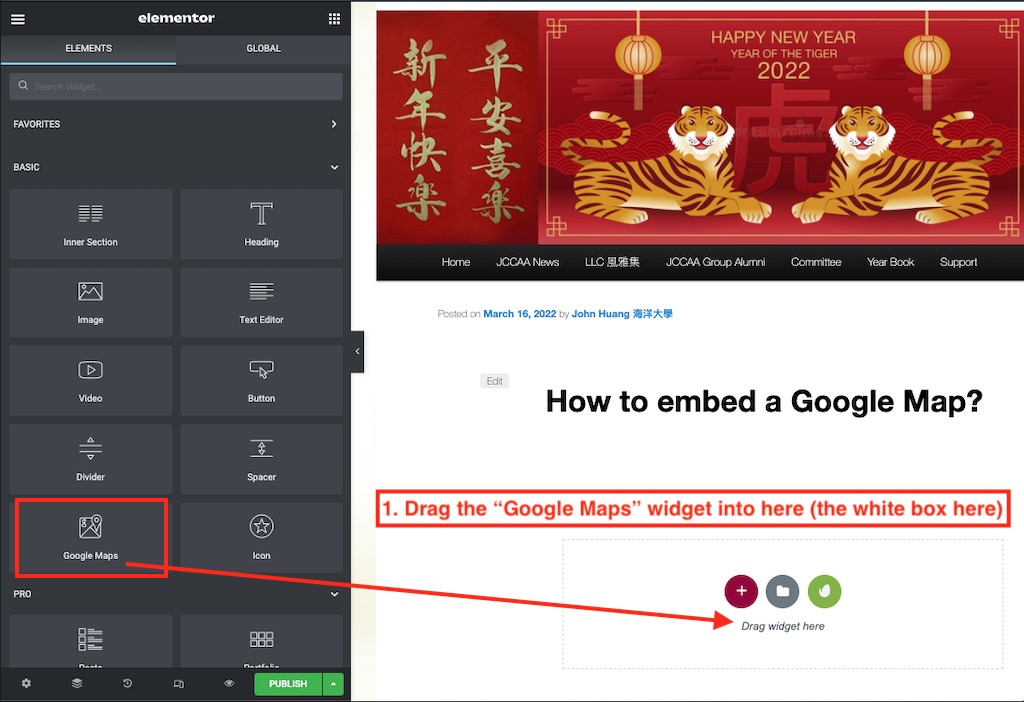
Task: Open the March 16, 2022 date link
Action: 520,314
